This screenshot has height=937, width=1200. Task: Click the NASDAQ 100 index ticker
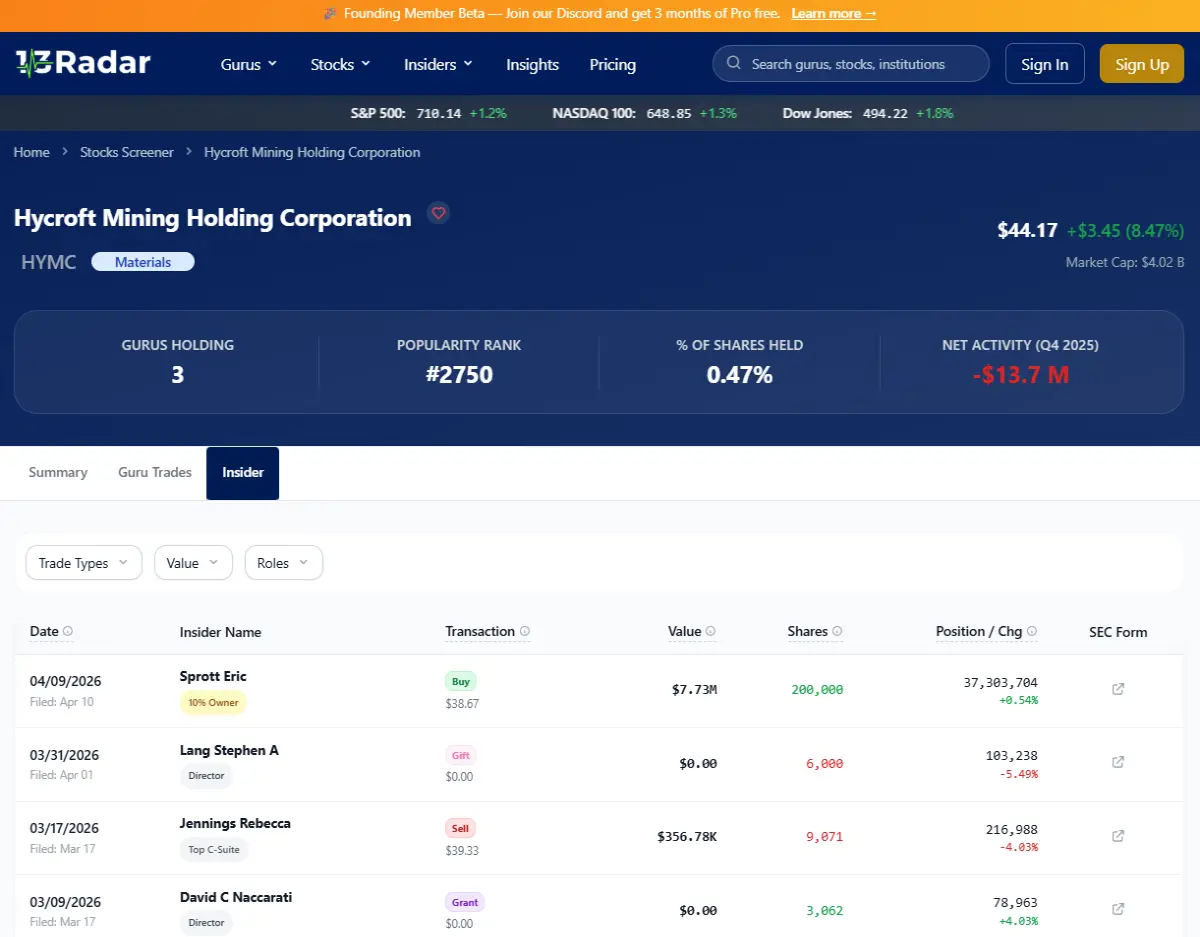(644, 113)
